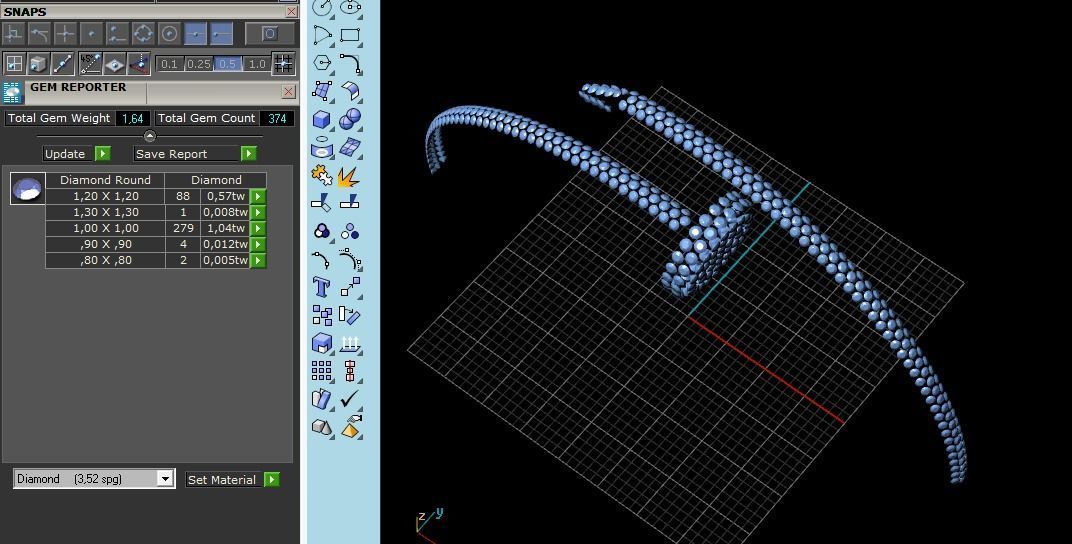
Task: Click the block squares cluster tool
Action: pos(322,315)
